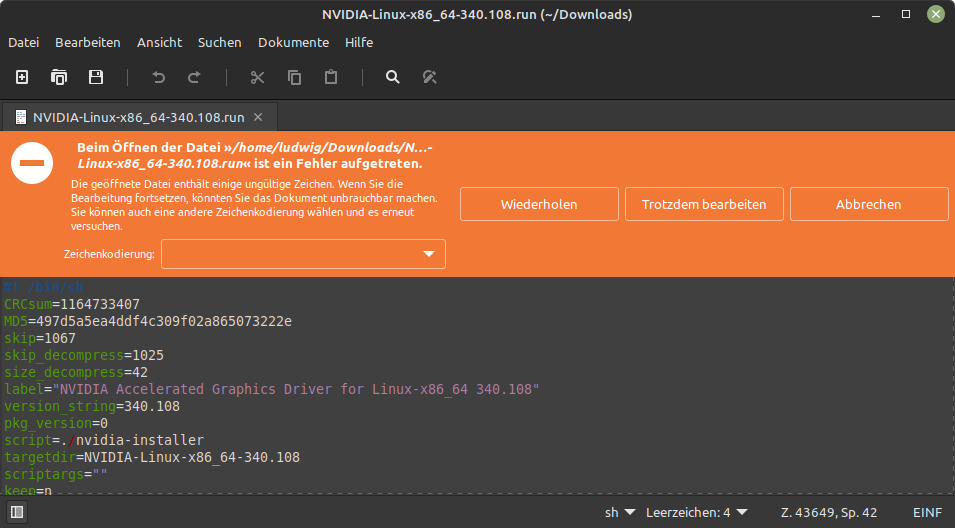Click the #! /bin/sh shebang line
Viewport: 955px width, 528px height.
[44, 287]
